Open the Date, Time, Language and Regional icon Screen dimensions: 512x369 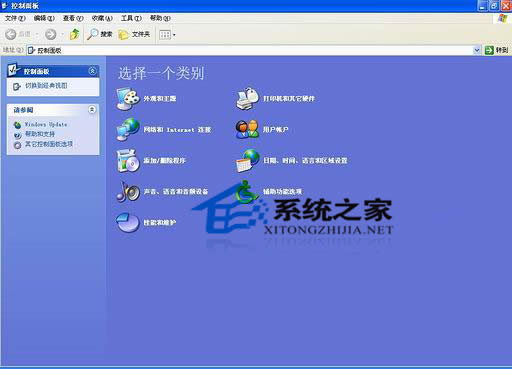(247, 161)
